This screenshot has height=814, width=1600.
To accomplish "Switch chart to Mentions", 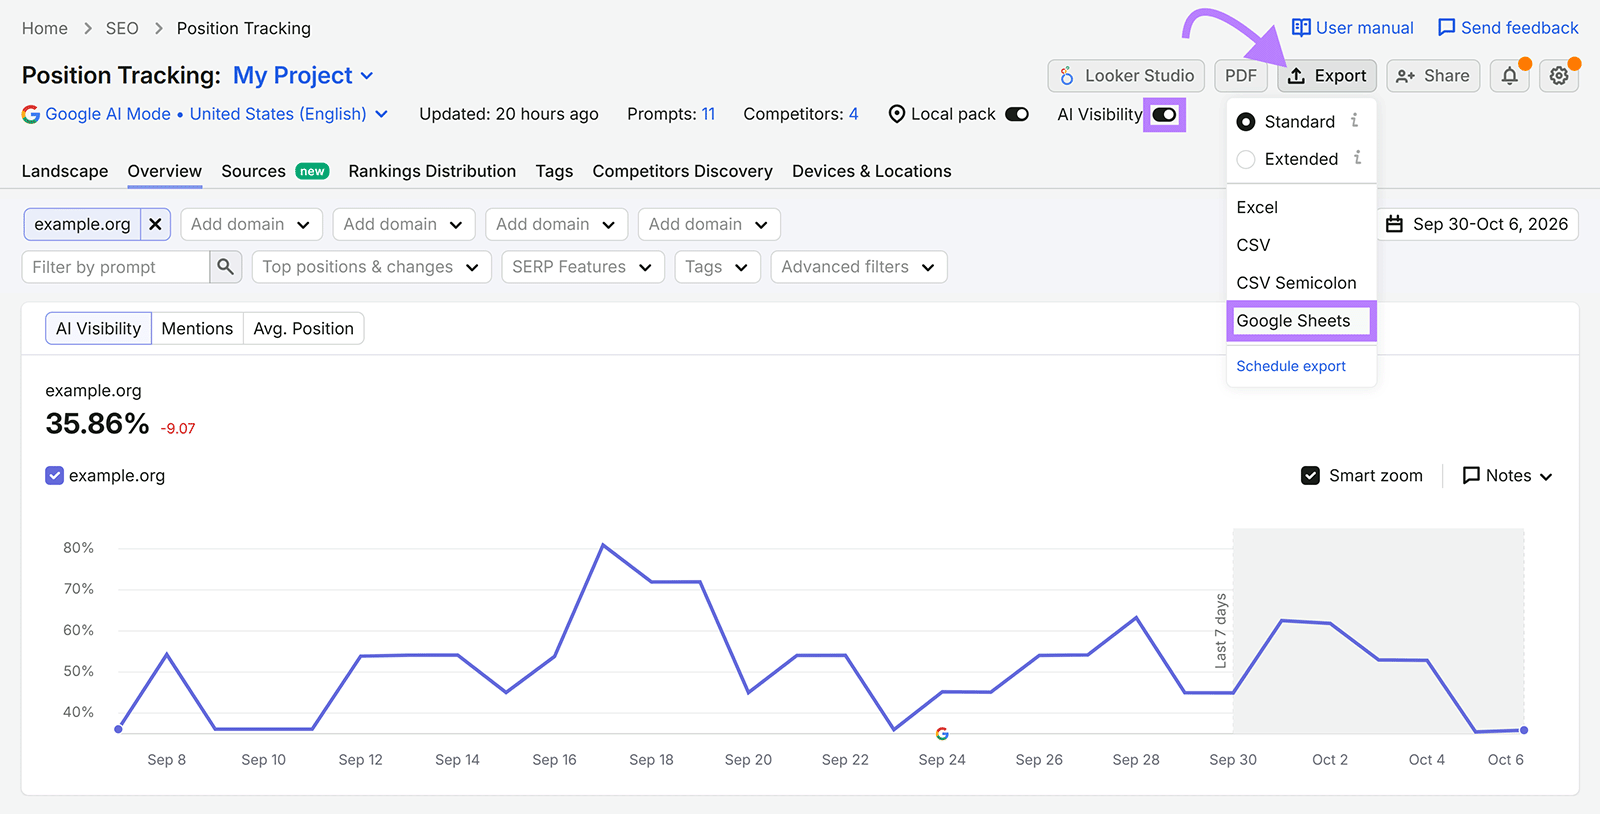I will pyautogui.click(x=197, y=328).
